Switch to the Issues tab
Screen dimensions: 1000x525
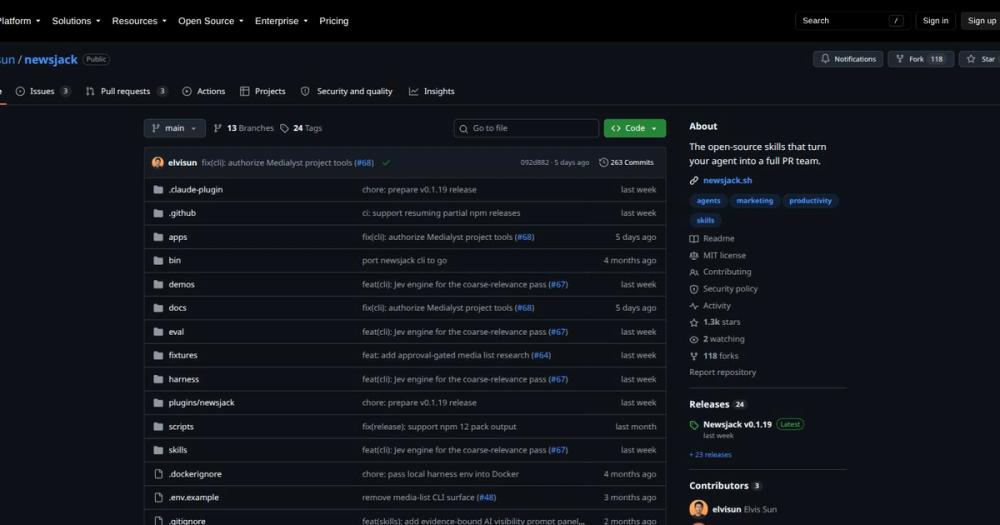[x=43, y=91]
